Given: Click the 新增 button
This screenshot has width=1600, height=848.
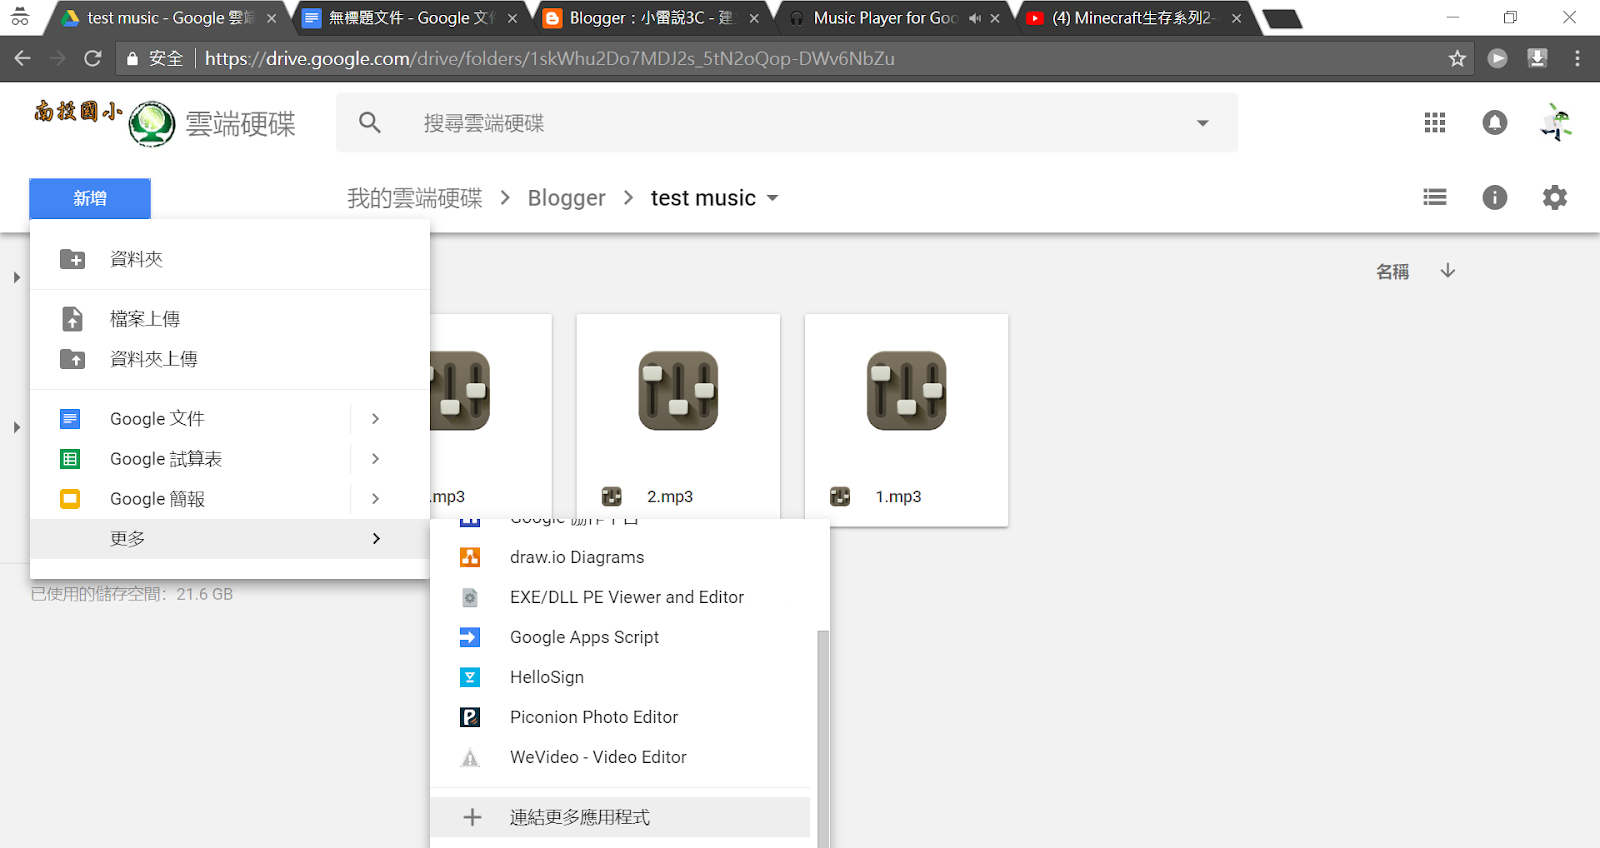Looking at the screenshot, I should (x=90, y=198).
